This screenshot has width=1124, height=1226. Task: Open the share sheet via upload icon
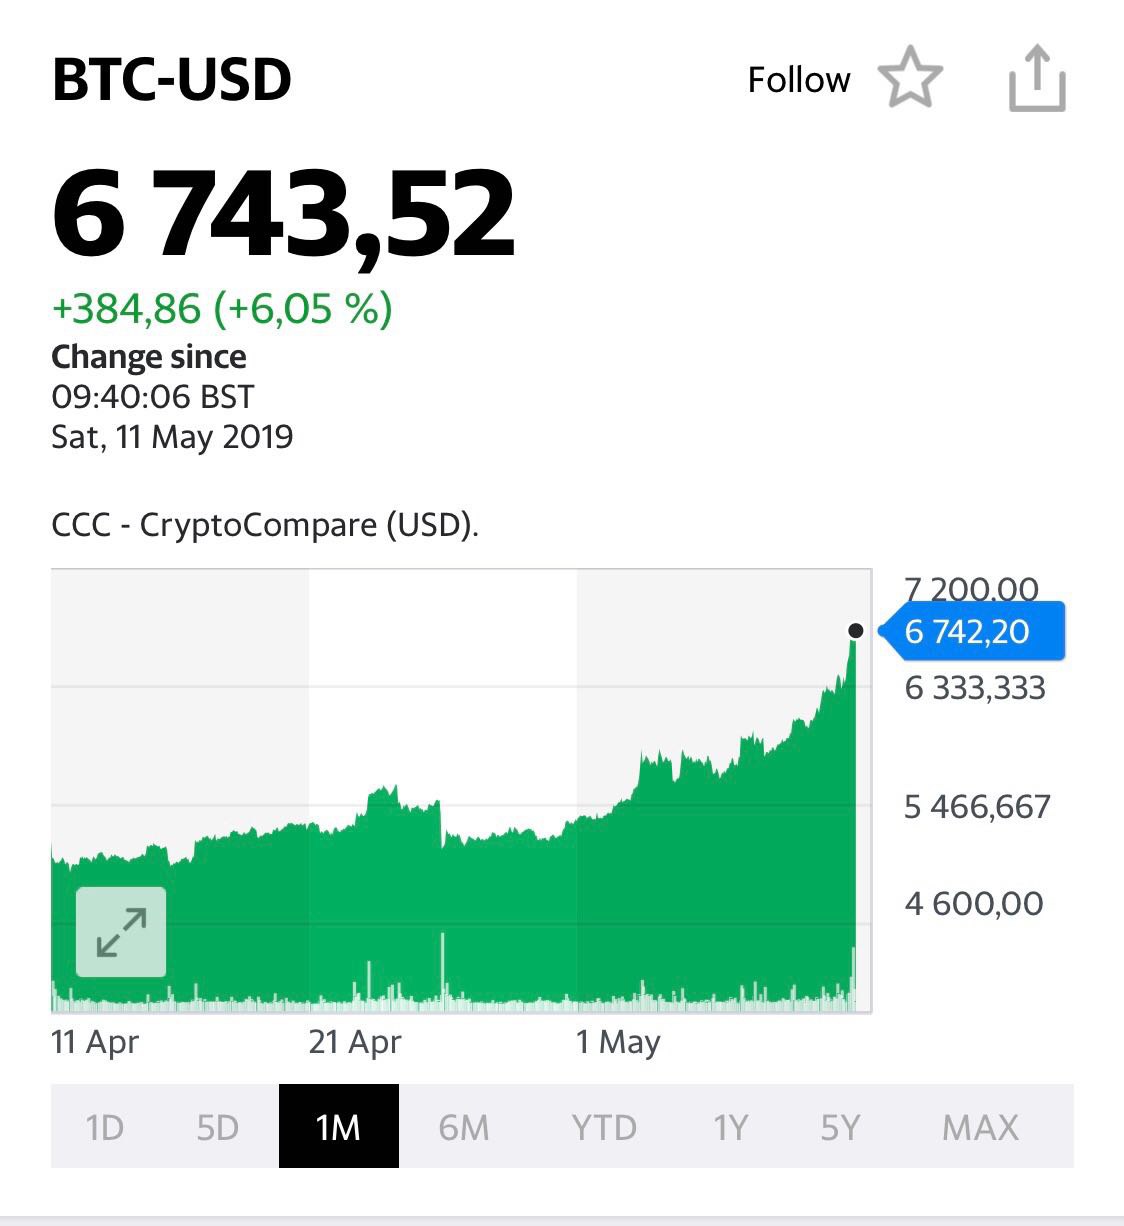pyautogui.click(x=1036, y=78)
